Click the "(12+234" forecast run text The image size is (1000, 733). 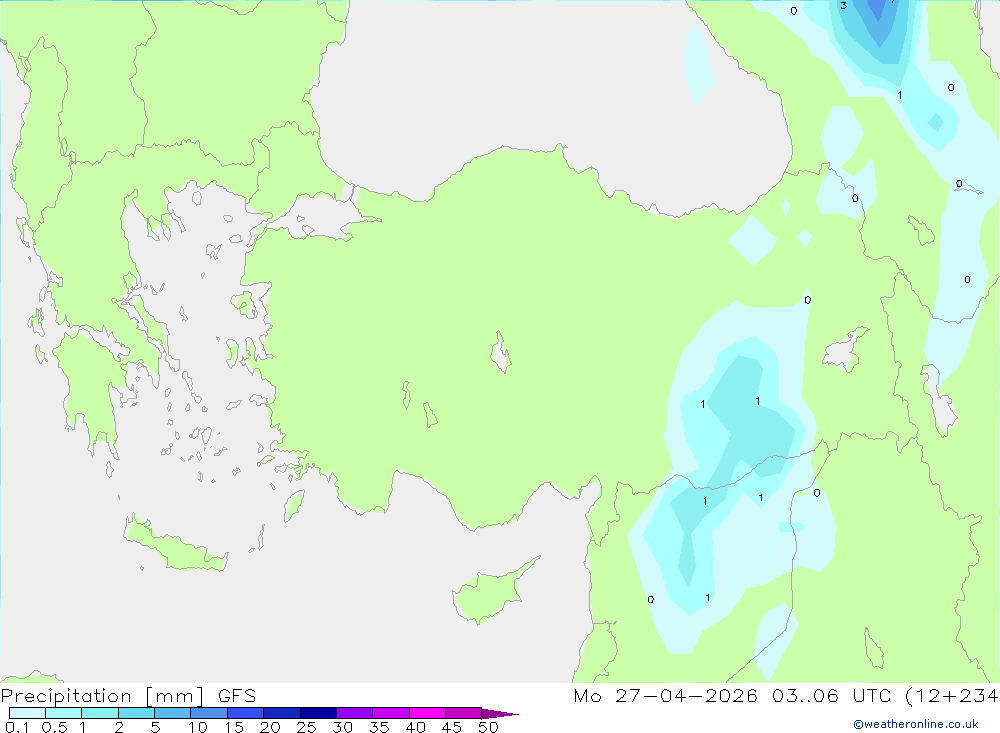pyautogui.click(x=952, y=696)
